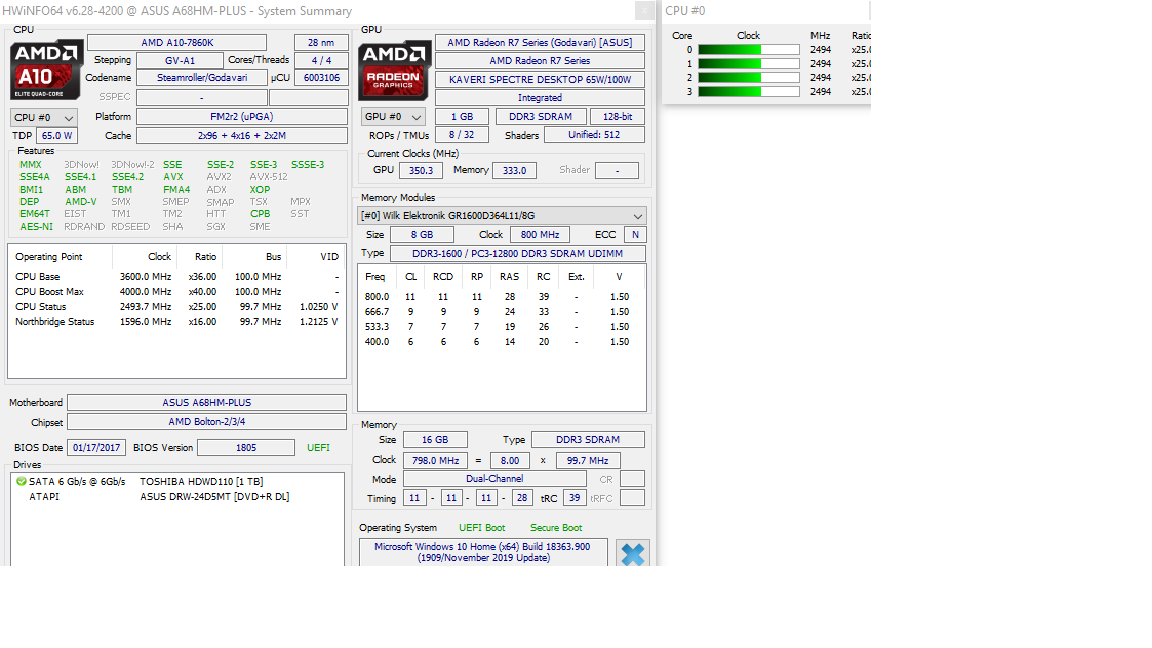This screenshot has width=1152, height=648.
Task: Click the Windows 10 Home build field
Action: [483, 552]
